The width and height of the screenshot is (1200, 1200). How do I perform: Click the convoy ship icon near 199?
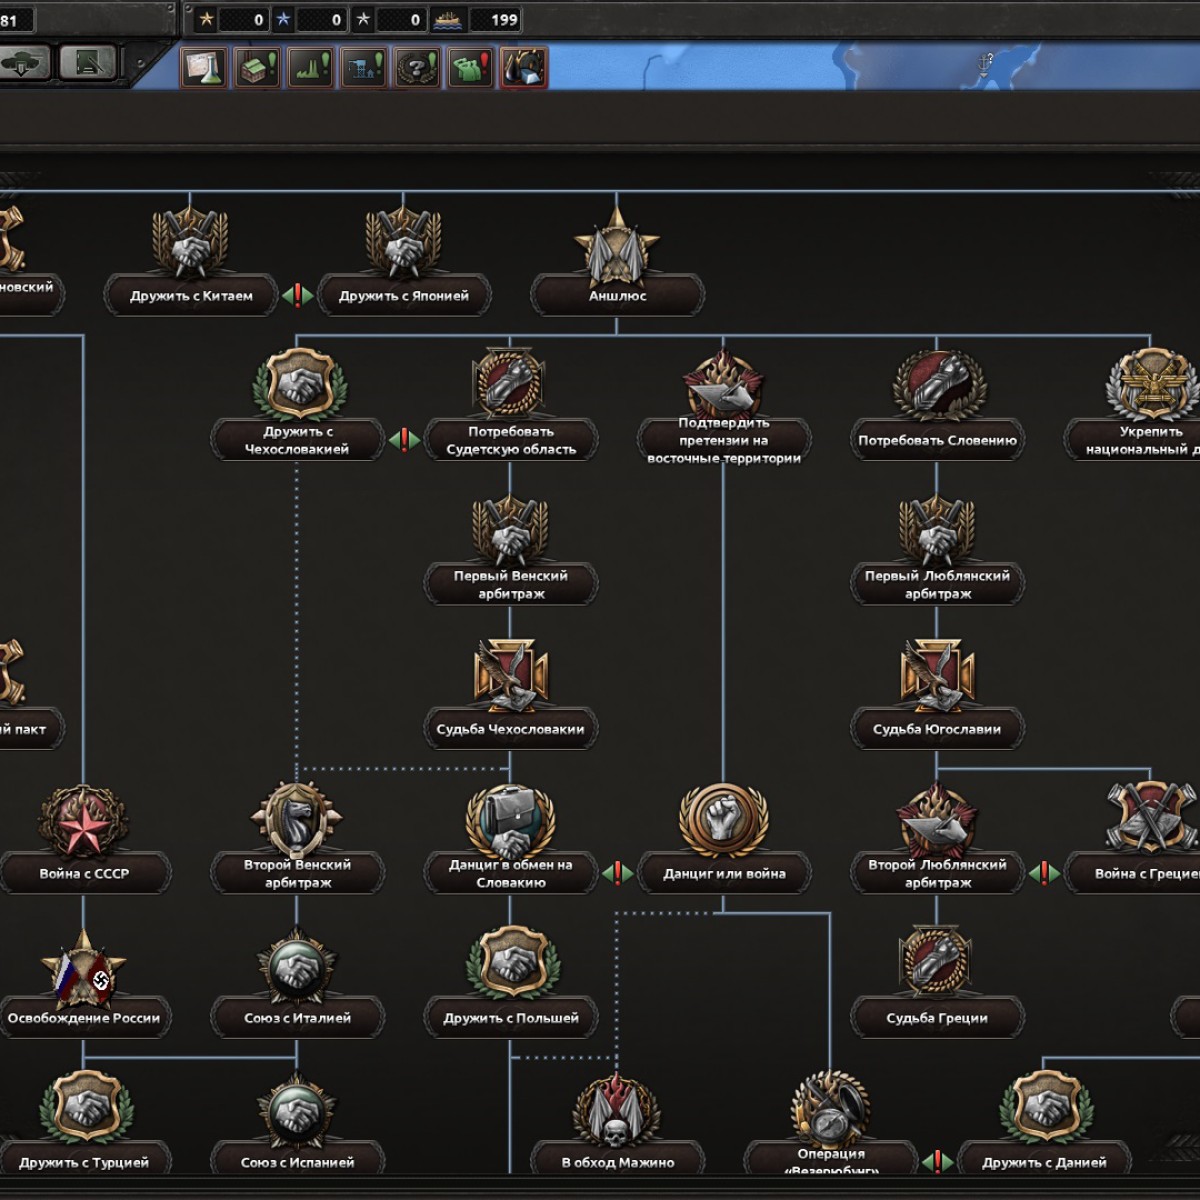tap(447, 19)
